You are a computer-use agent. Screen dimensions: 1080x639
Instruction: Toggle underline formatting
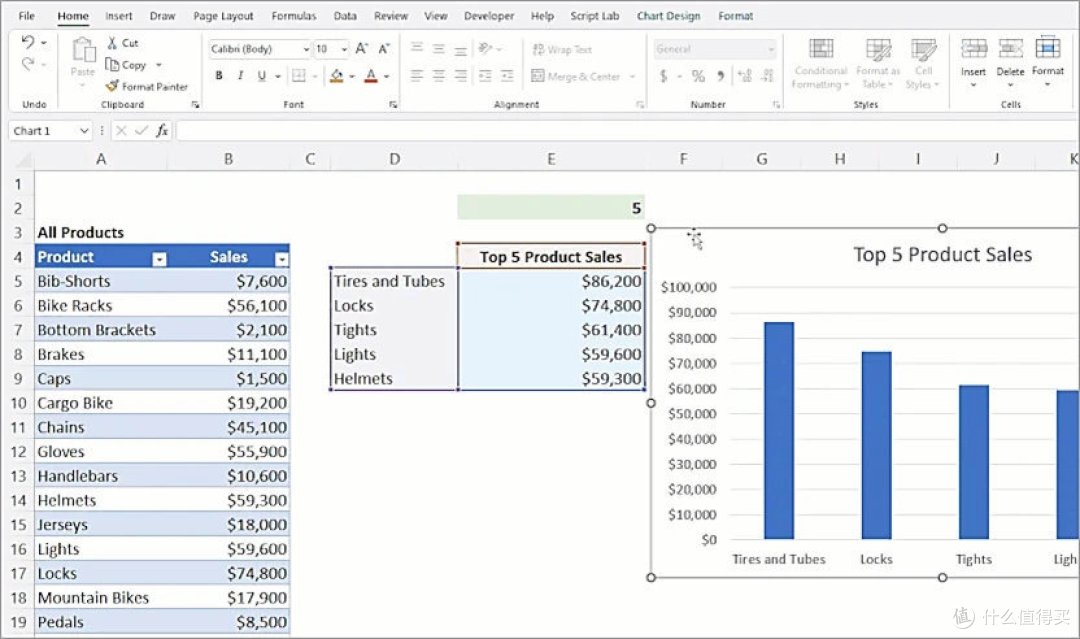point(261,75)
